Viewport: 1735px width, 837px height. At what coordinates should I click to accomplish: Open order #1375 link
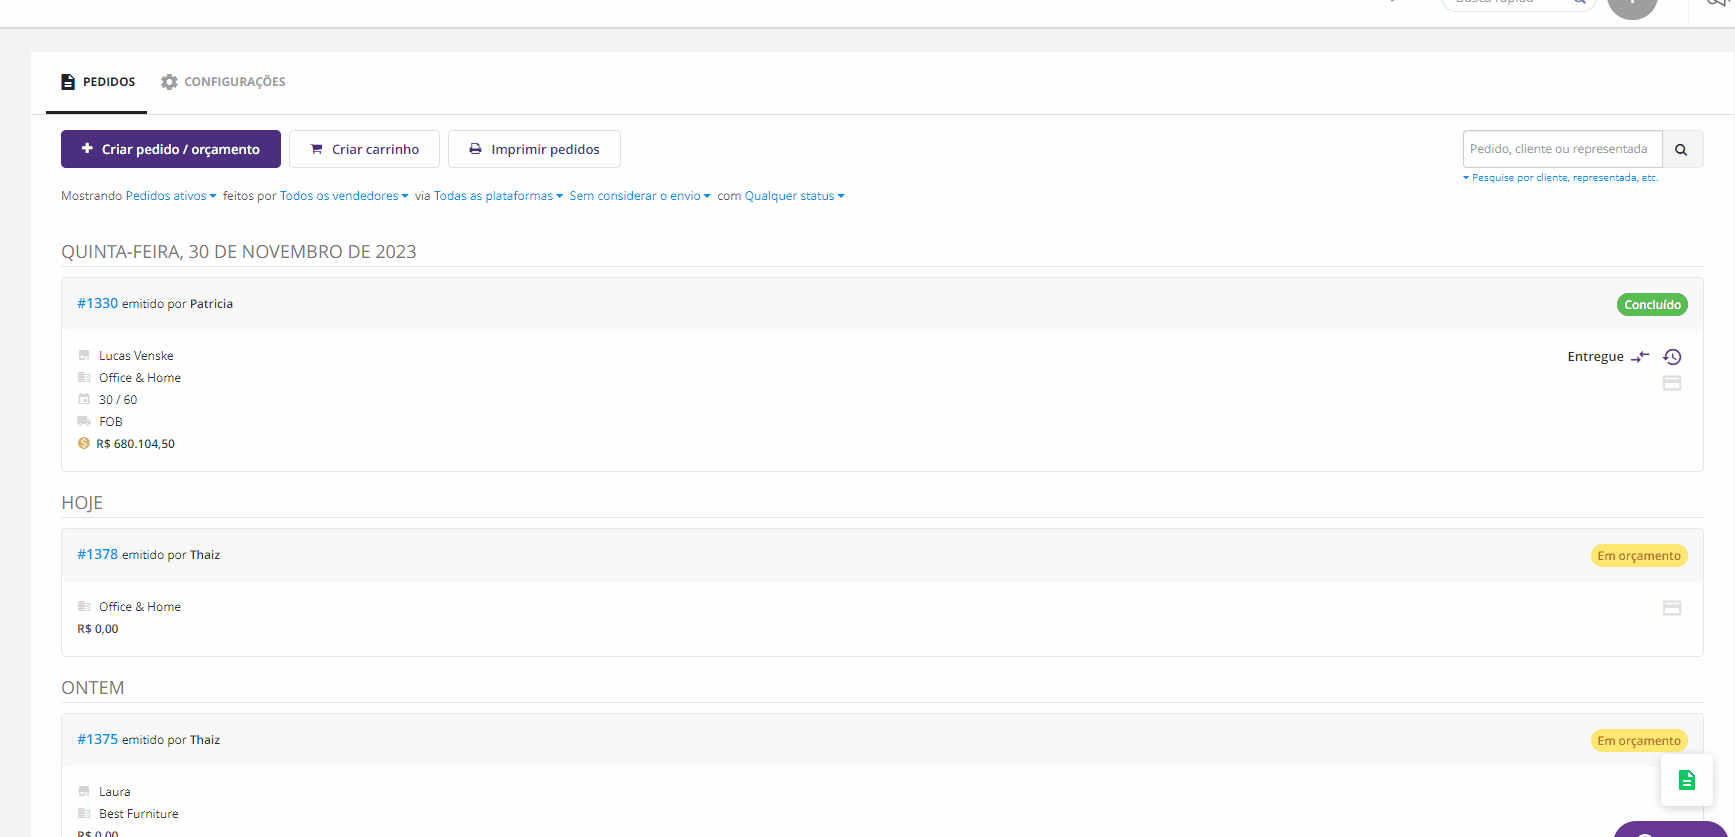[98, 739]
